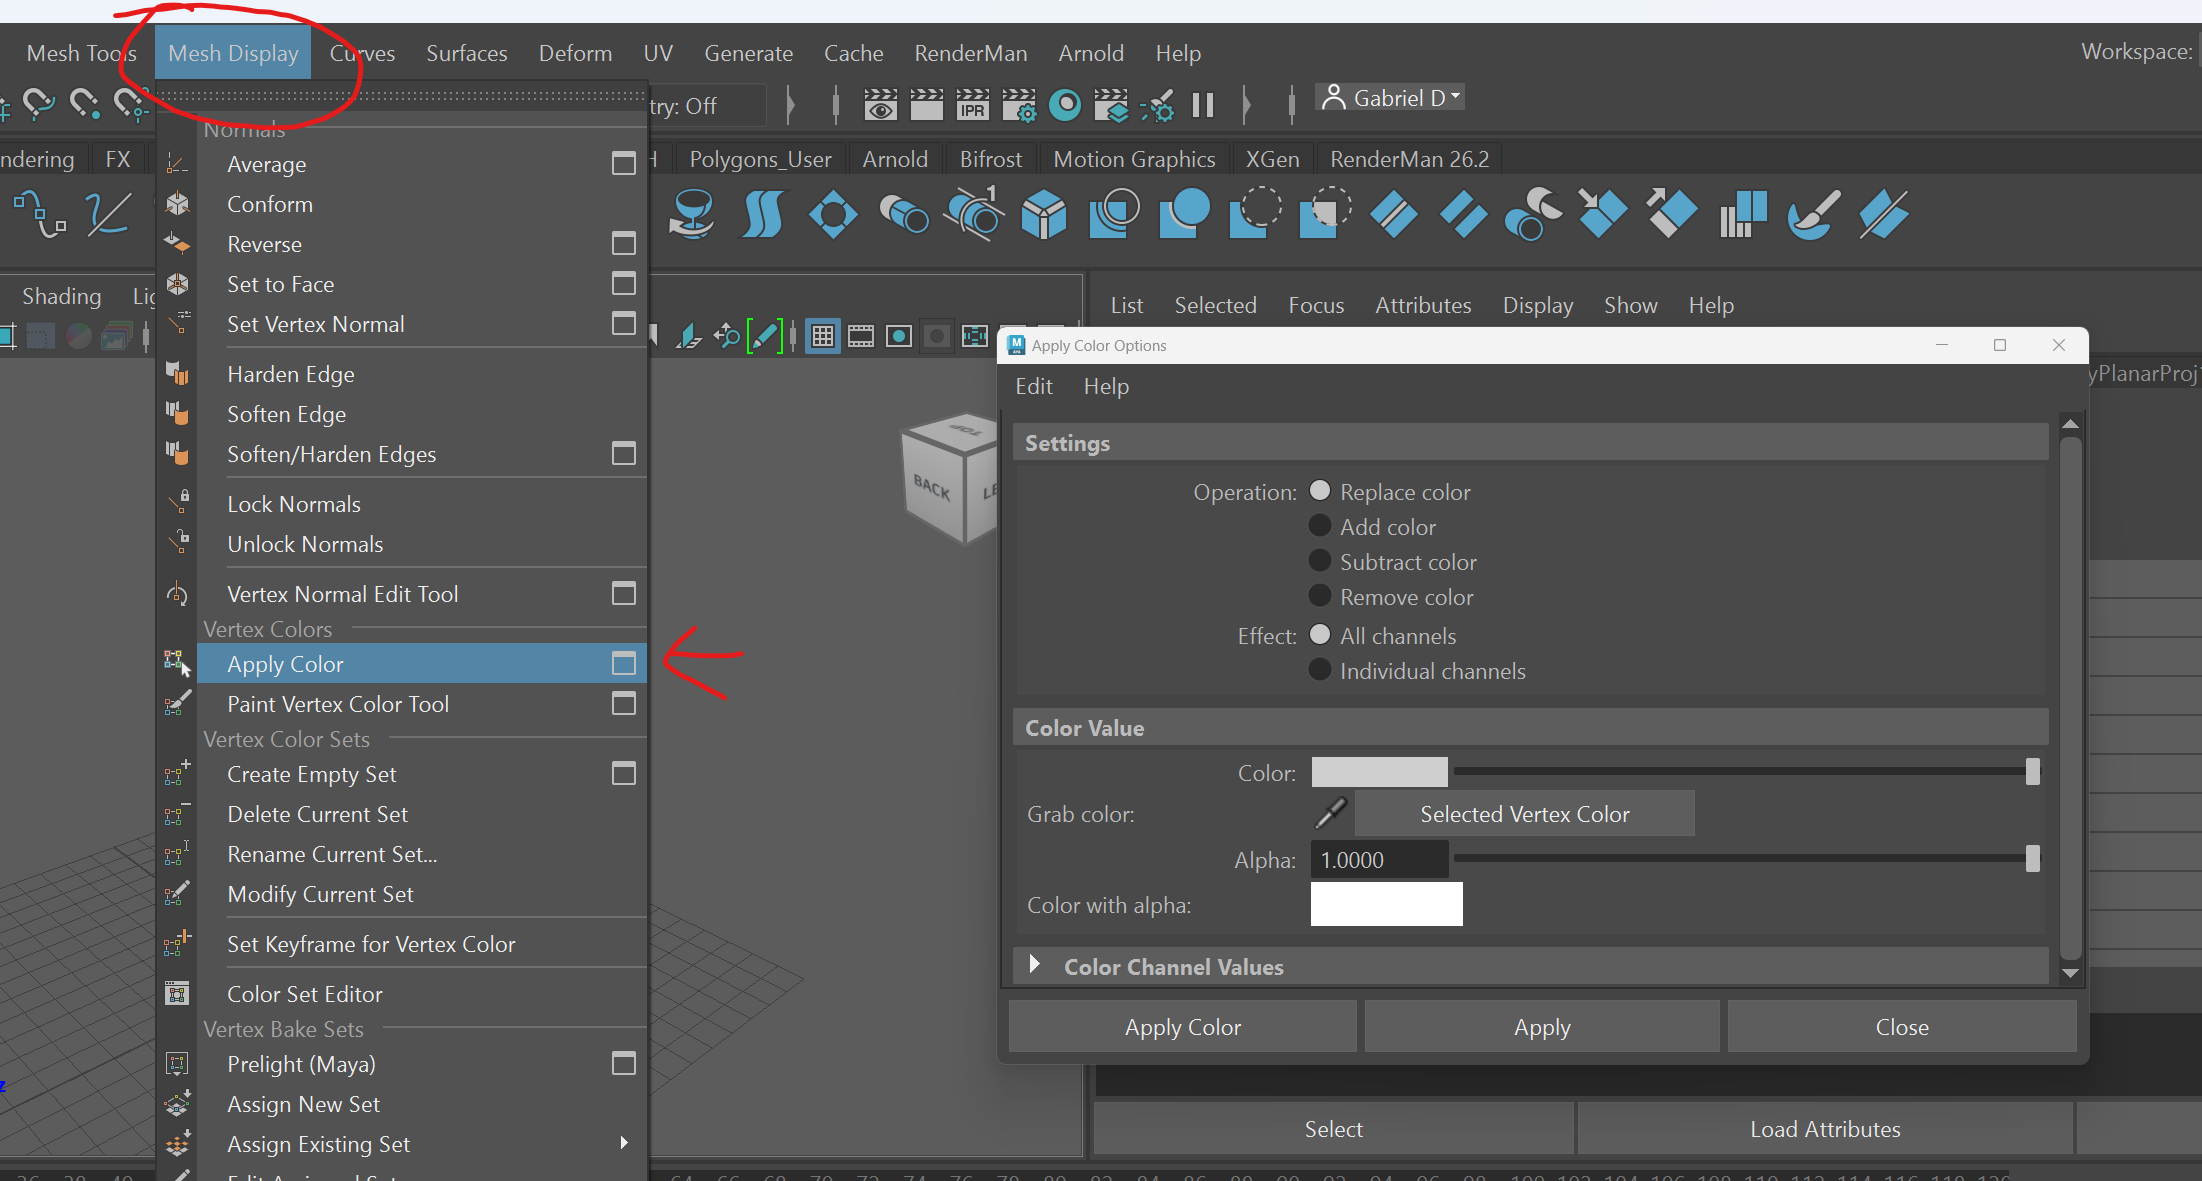Click the Apply Color button

(x=1182, y=1027)
